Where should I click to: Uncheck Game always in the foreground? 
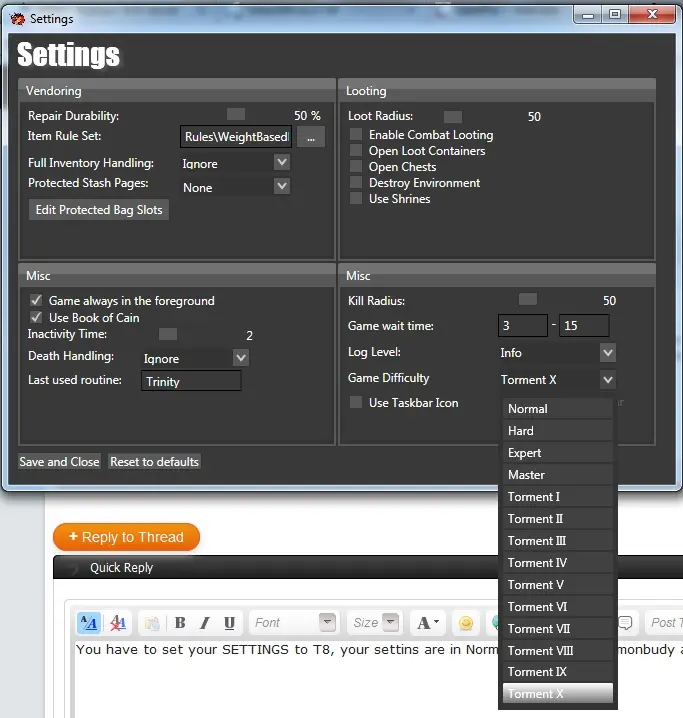pyautogui.click(x=36, y=301)
